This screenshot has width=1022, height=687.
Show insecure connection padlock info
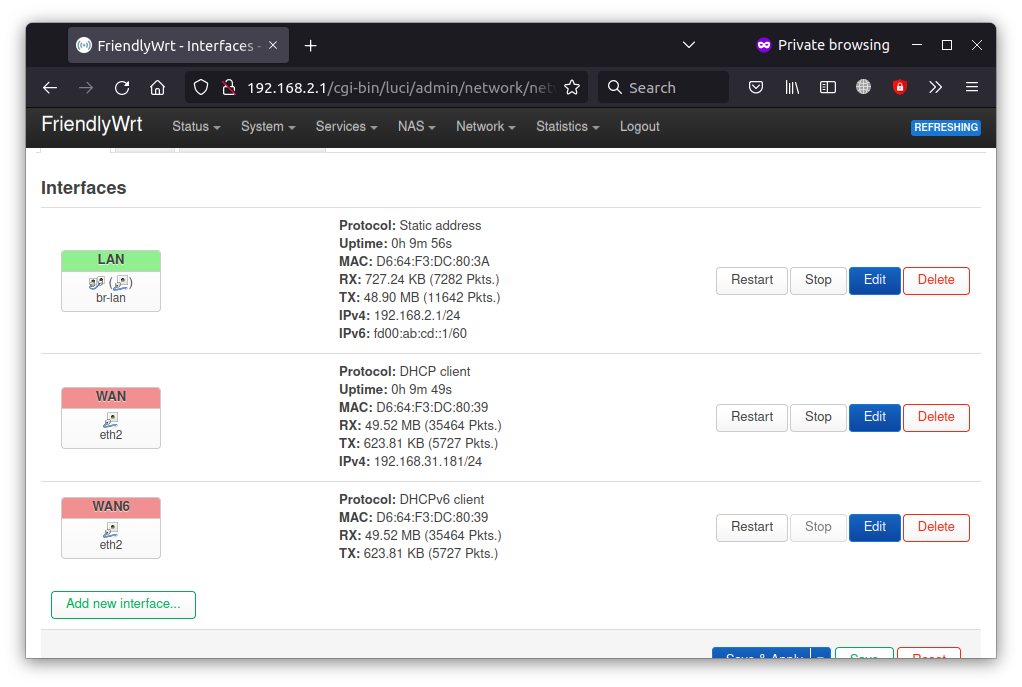tap(229, 87)
